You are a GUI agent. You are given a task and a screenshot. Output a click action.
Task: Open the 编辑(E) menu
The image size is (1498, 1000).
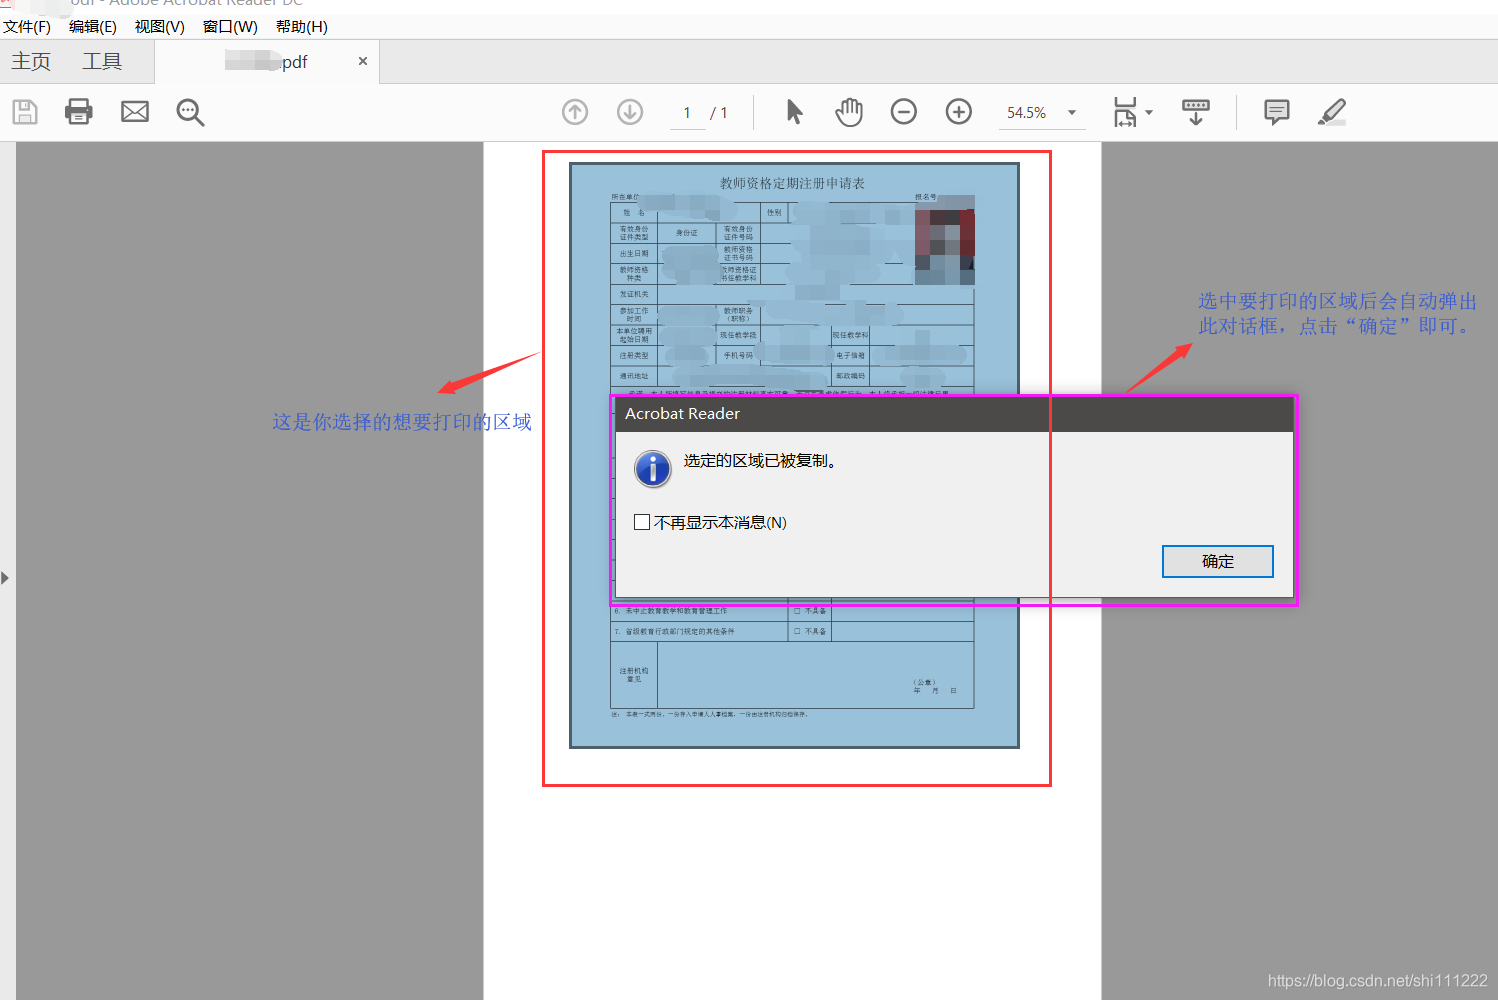pyautogui.click(x=93, y=27)
